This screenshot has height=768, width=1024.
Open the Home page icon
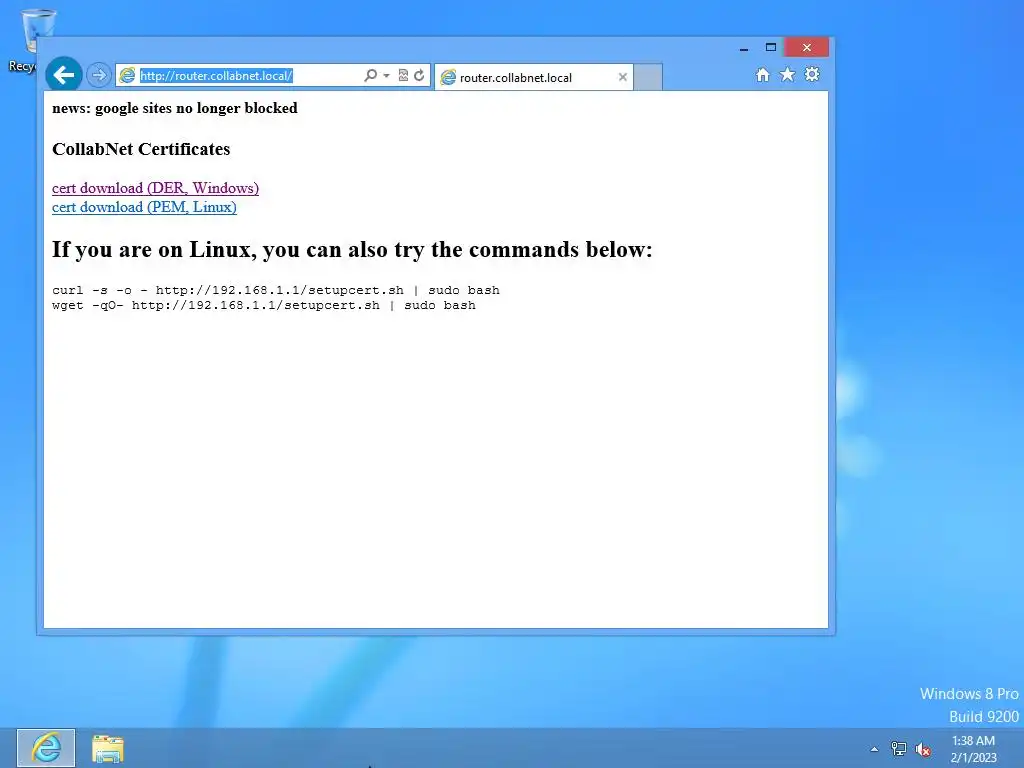pyautogui.click(x=762, y=74)
